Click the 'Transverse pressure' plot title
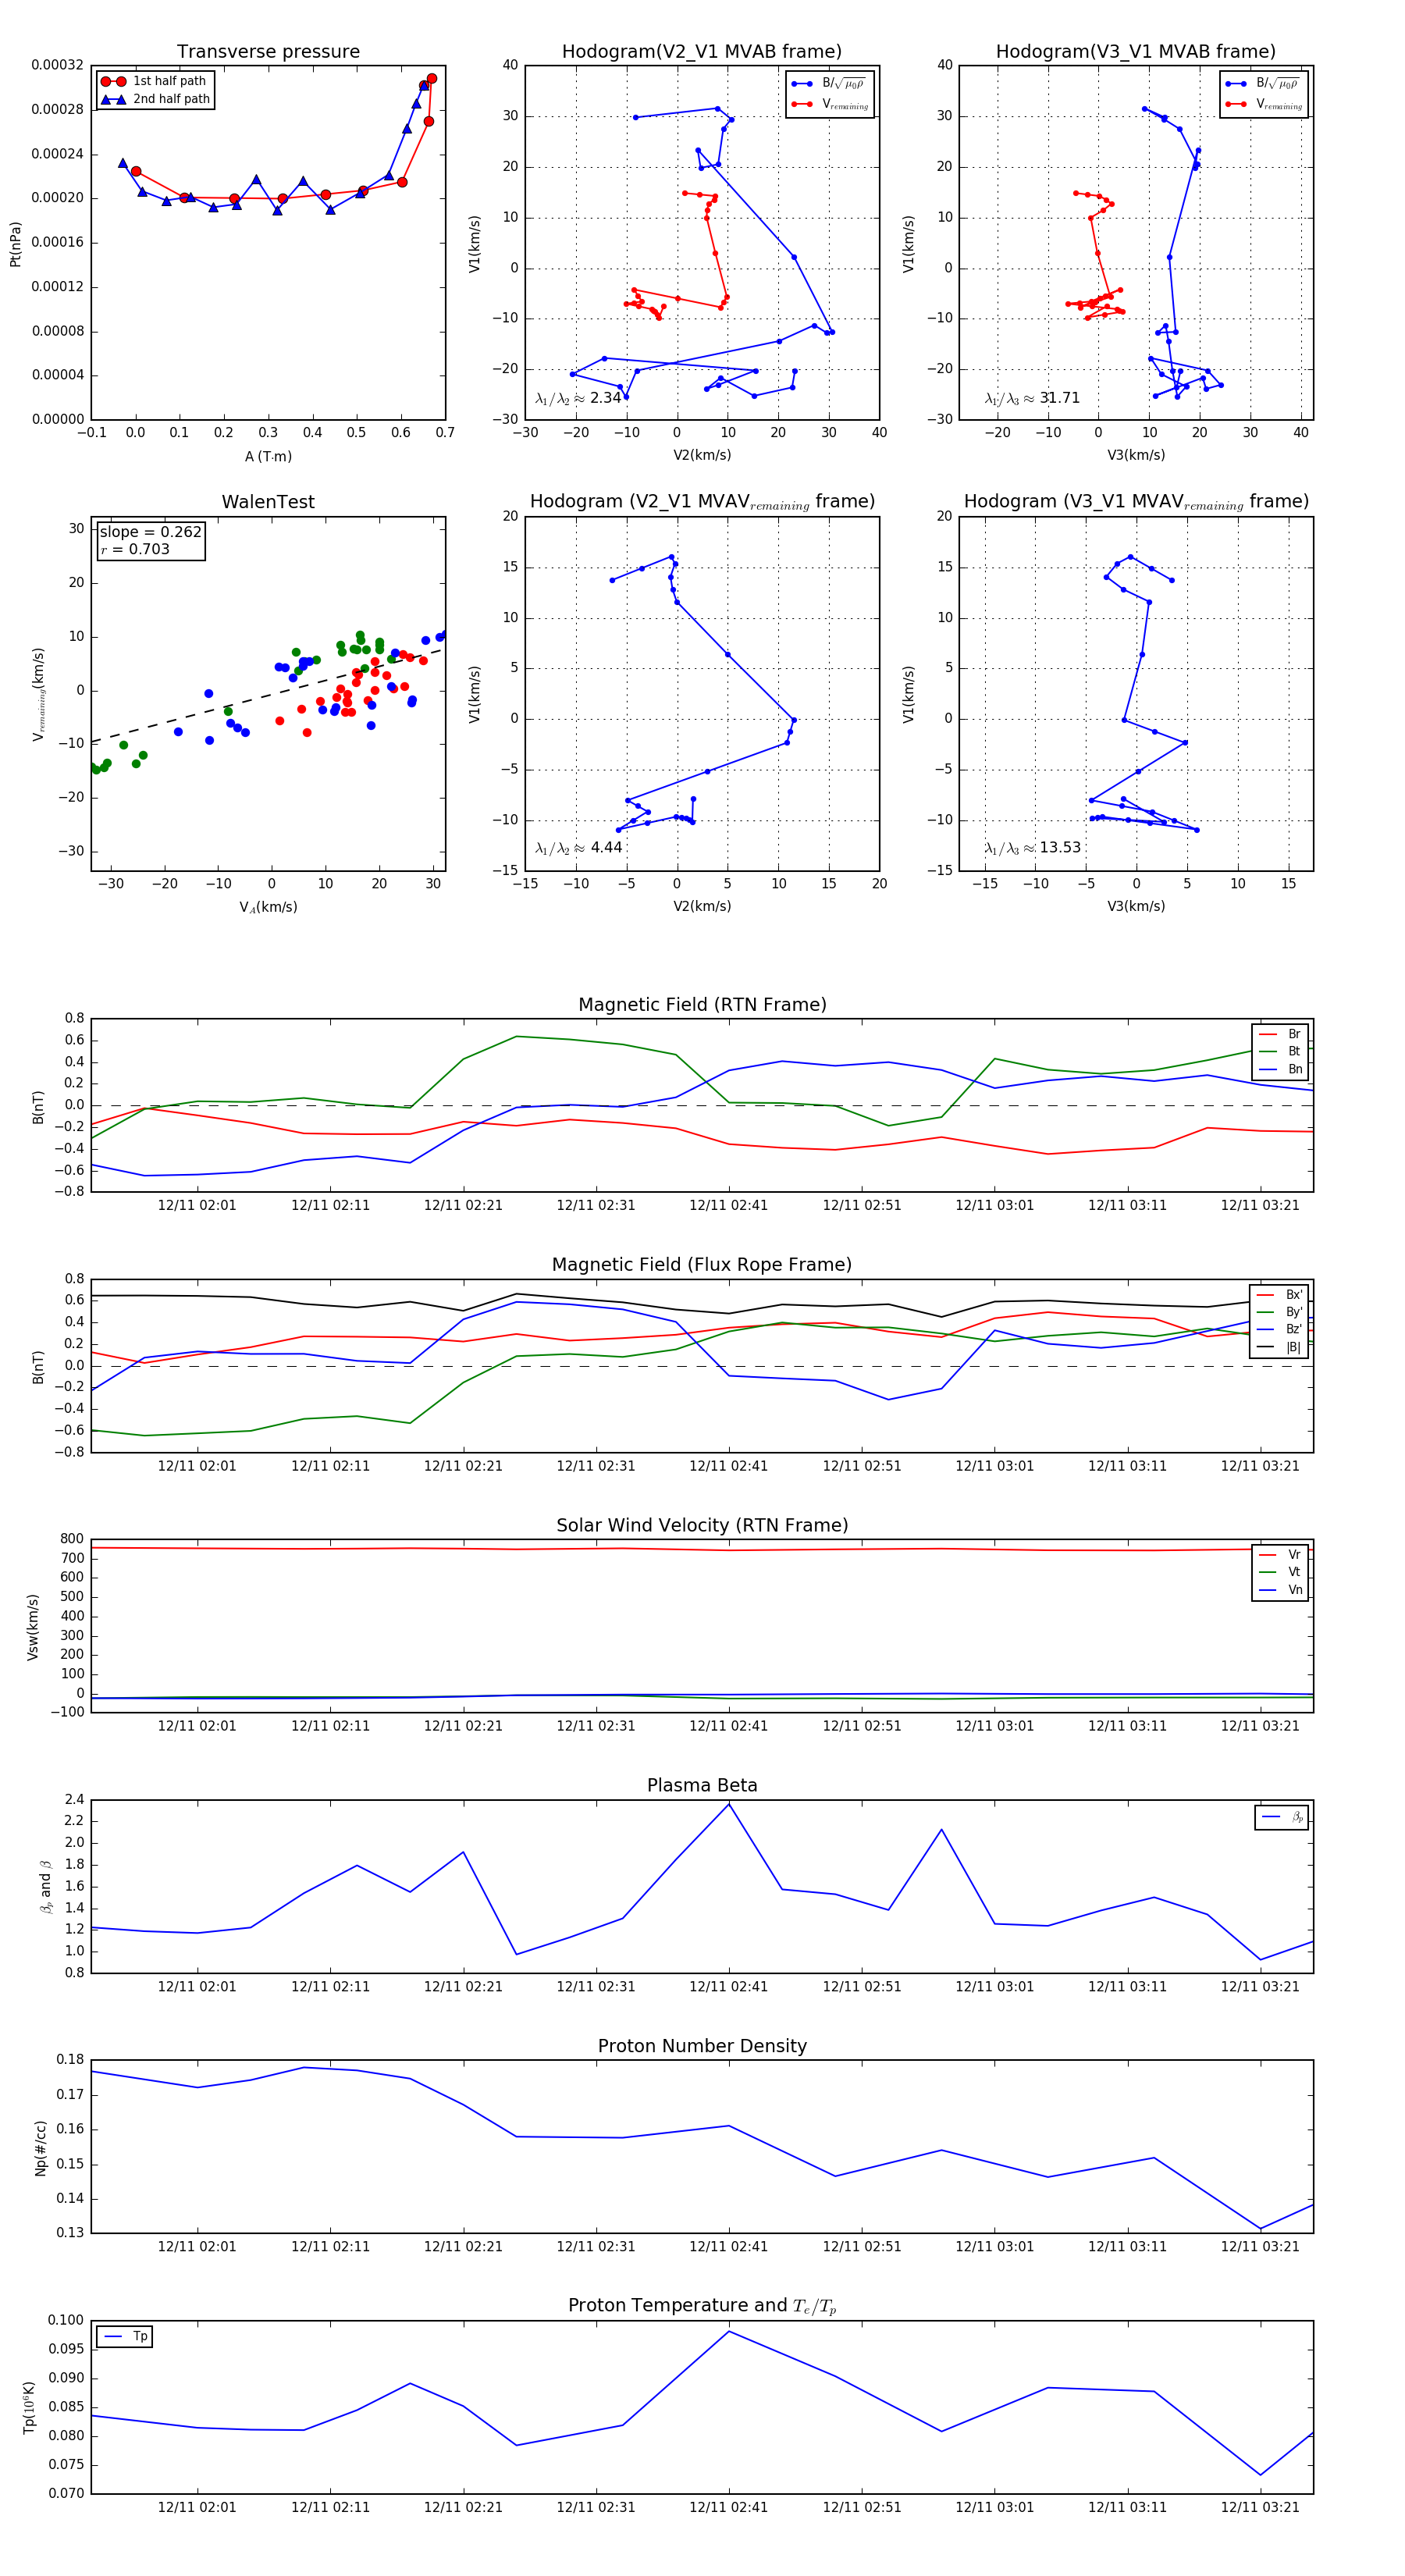 coord(268,51)
